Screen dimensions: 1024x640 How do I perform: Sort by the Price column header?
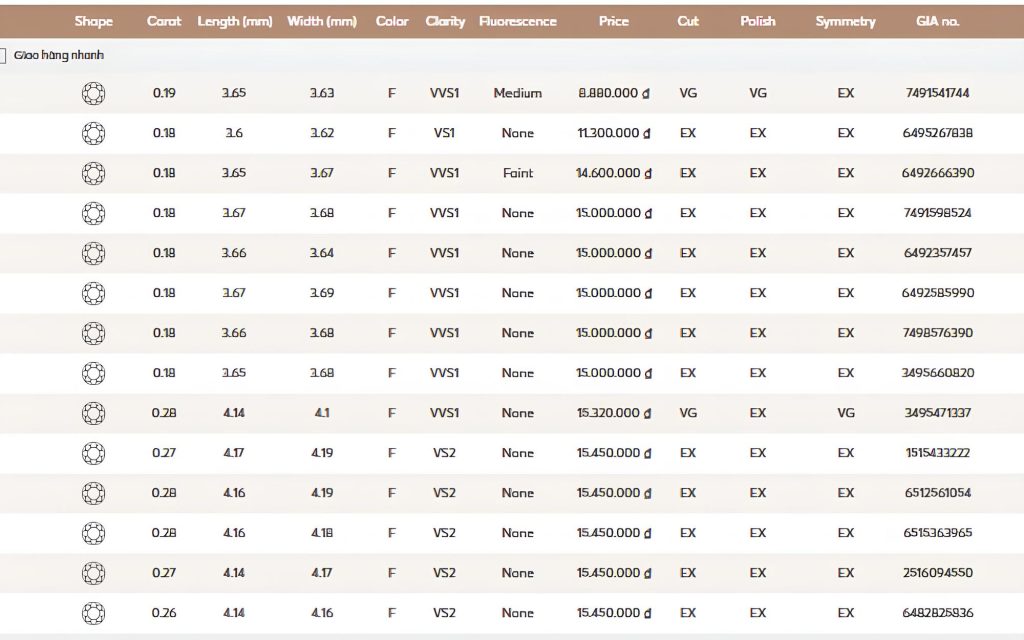(x=614, y=21)
